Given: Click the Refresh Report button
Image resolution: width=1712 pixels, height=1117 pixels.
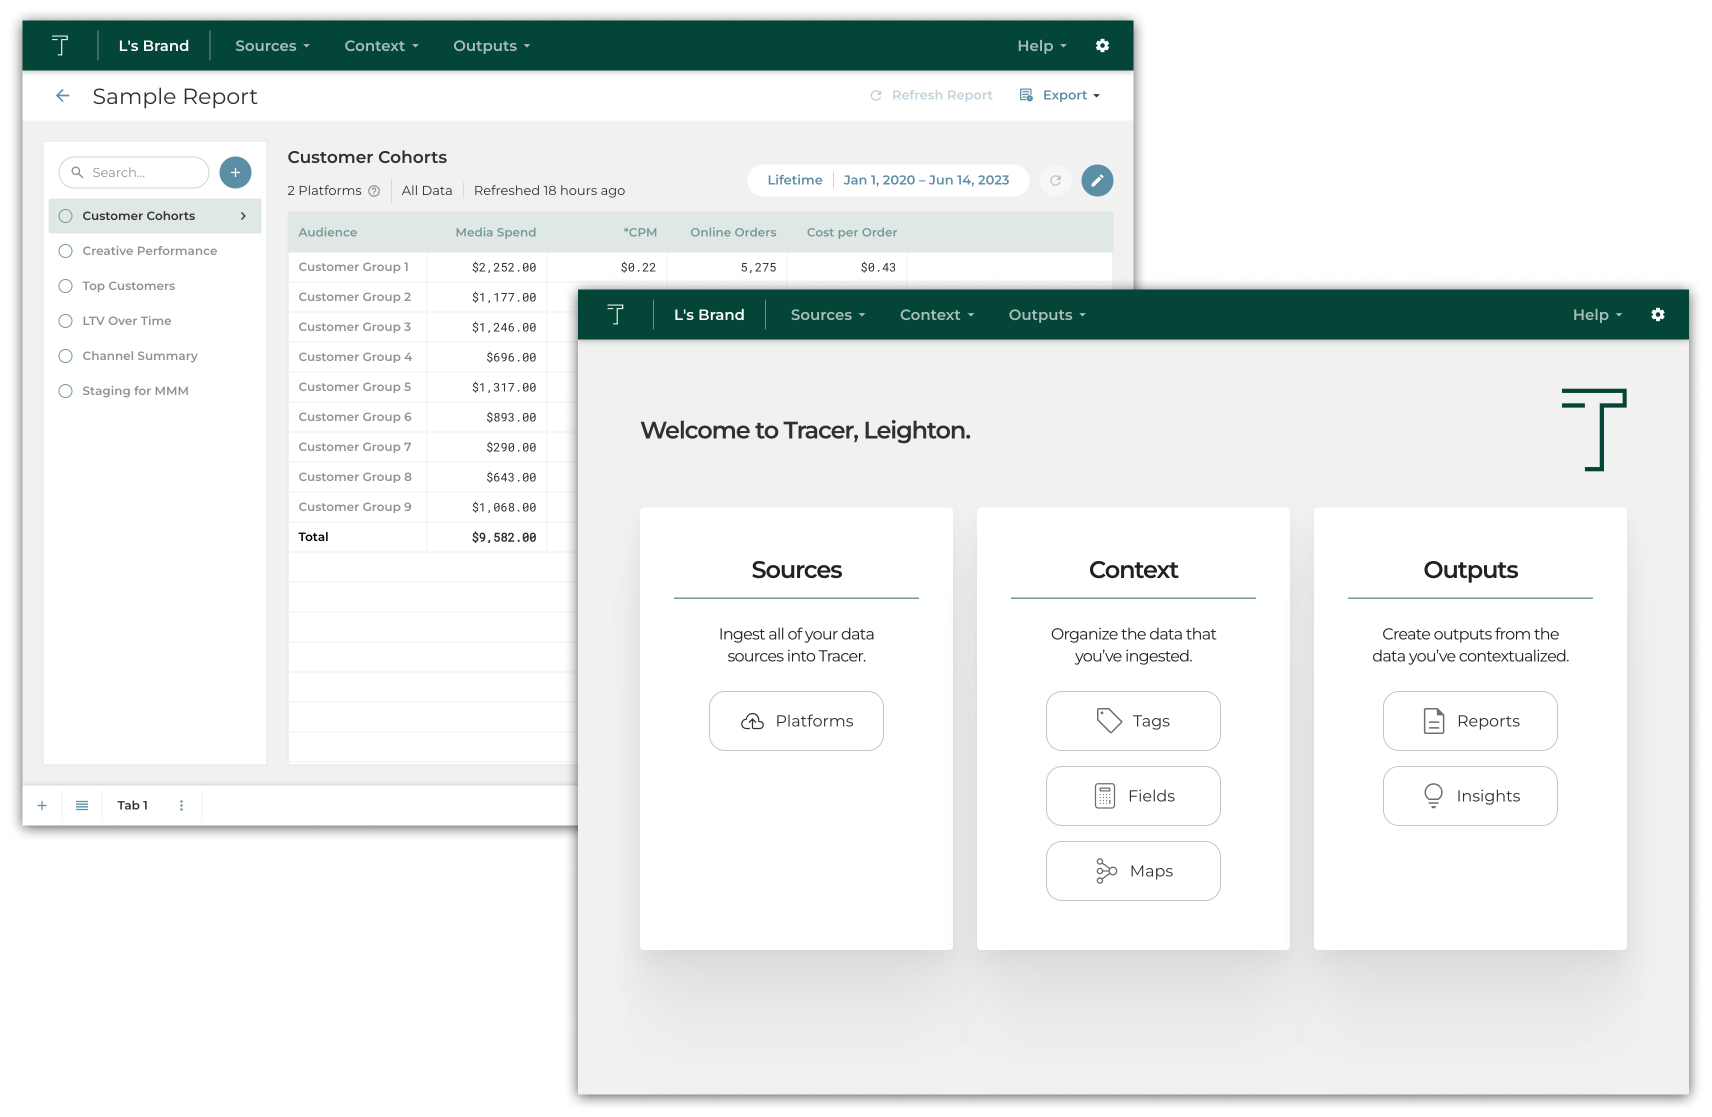Looking at the screenshot, I should (931, 95).
